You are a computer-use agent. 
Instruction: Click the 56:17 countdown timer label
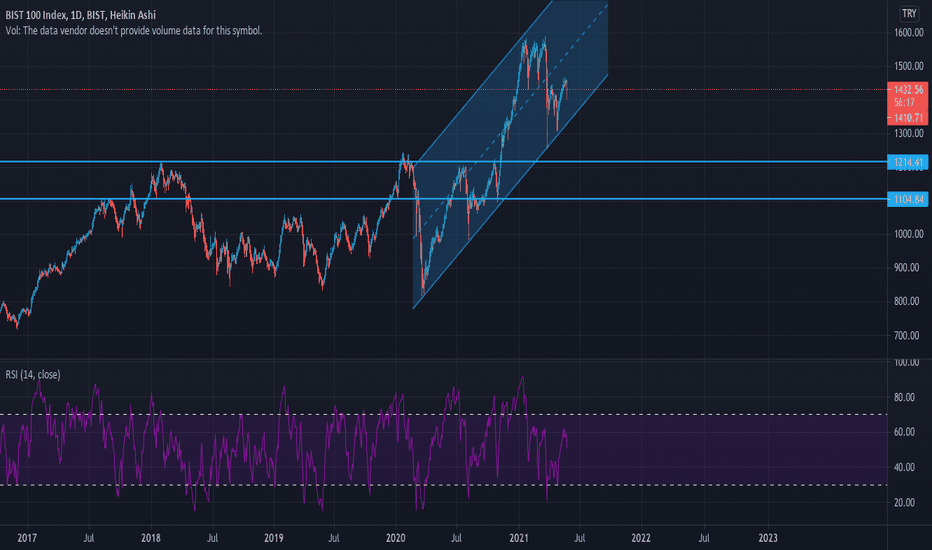tap(905, 102)
